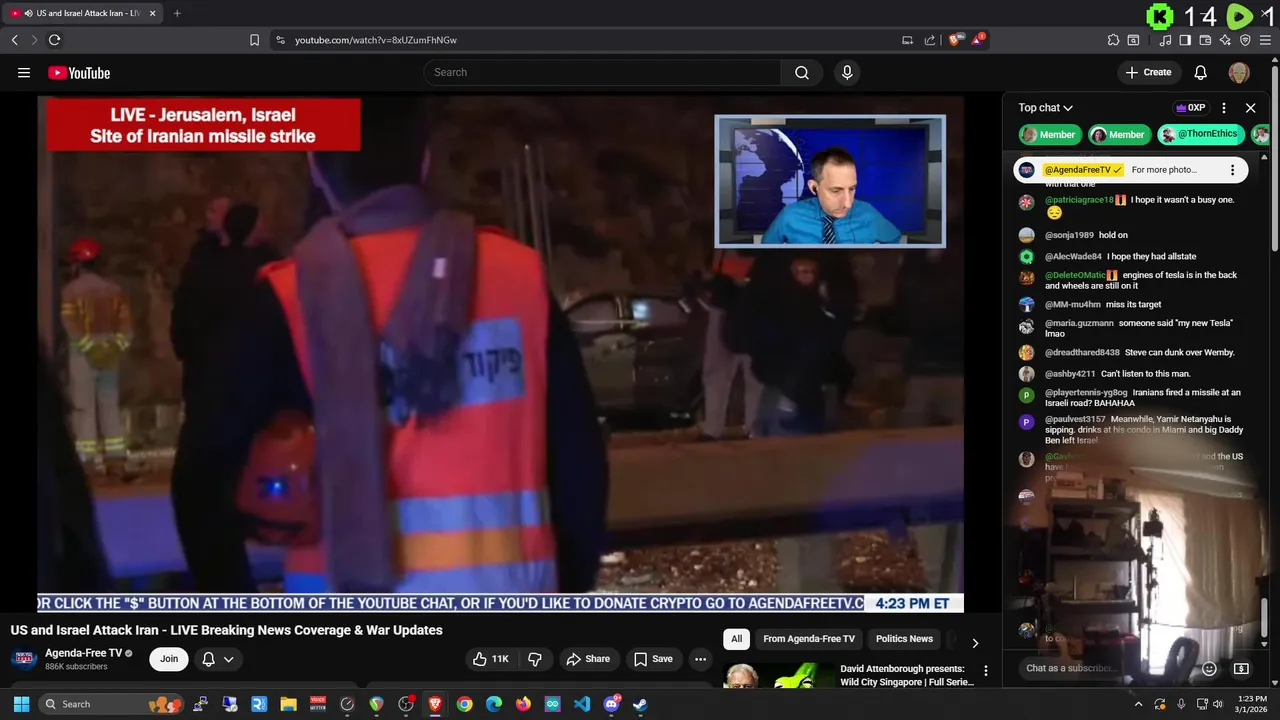Open the Brave playlist music icon

click(x=1165, y=40)
